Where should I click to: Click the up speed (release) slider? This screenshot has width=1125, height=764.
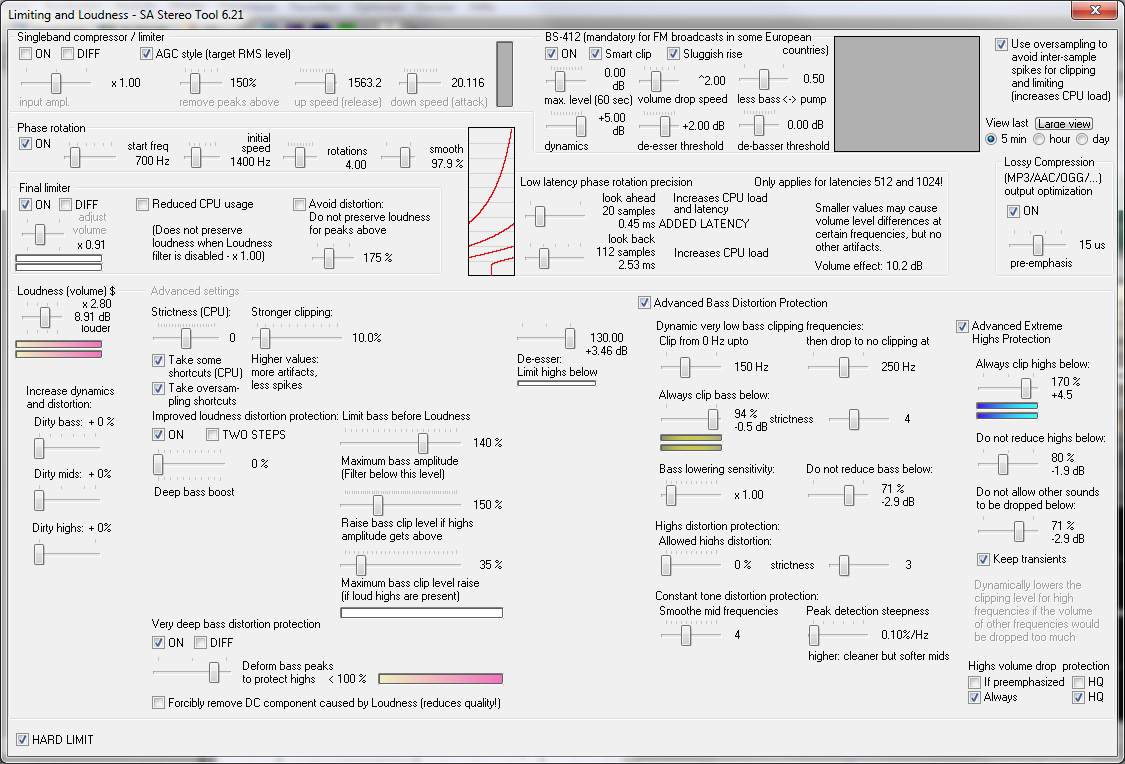click(x=316, y=82)
